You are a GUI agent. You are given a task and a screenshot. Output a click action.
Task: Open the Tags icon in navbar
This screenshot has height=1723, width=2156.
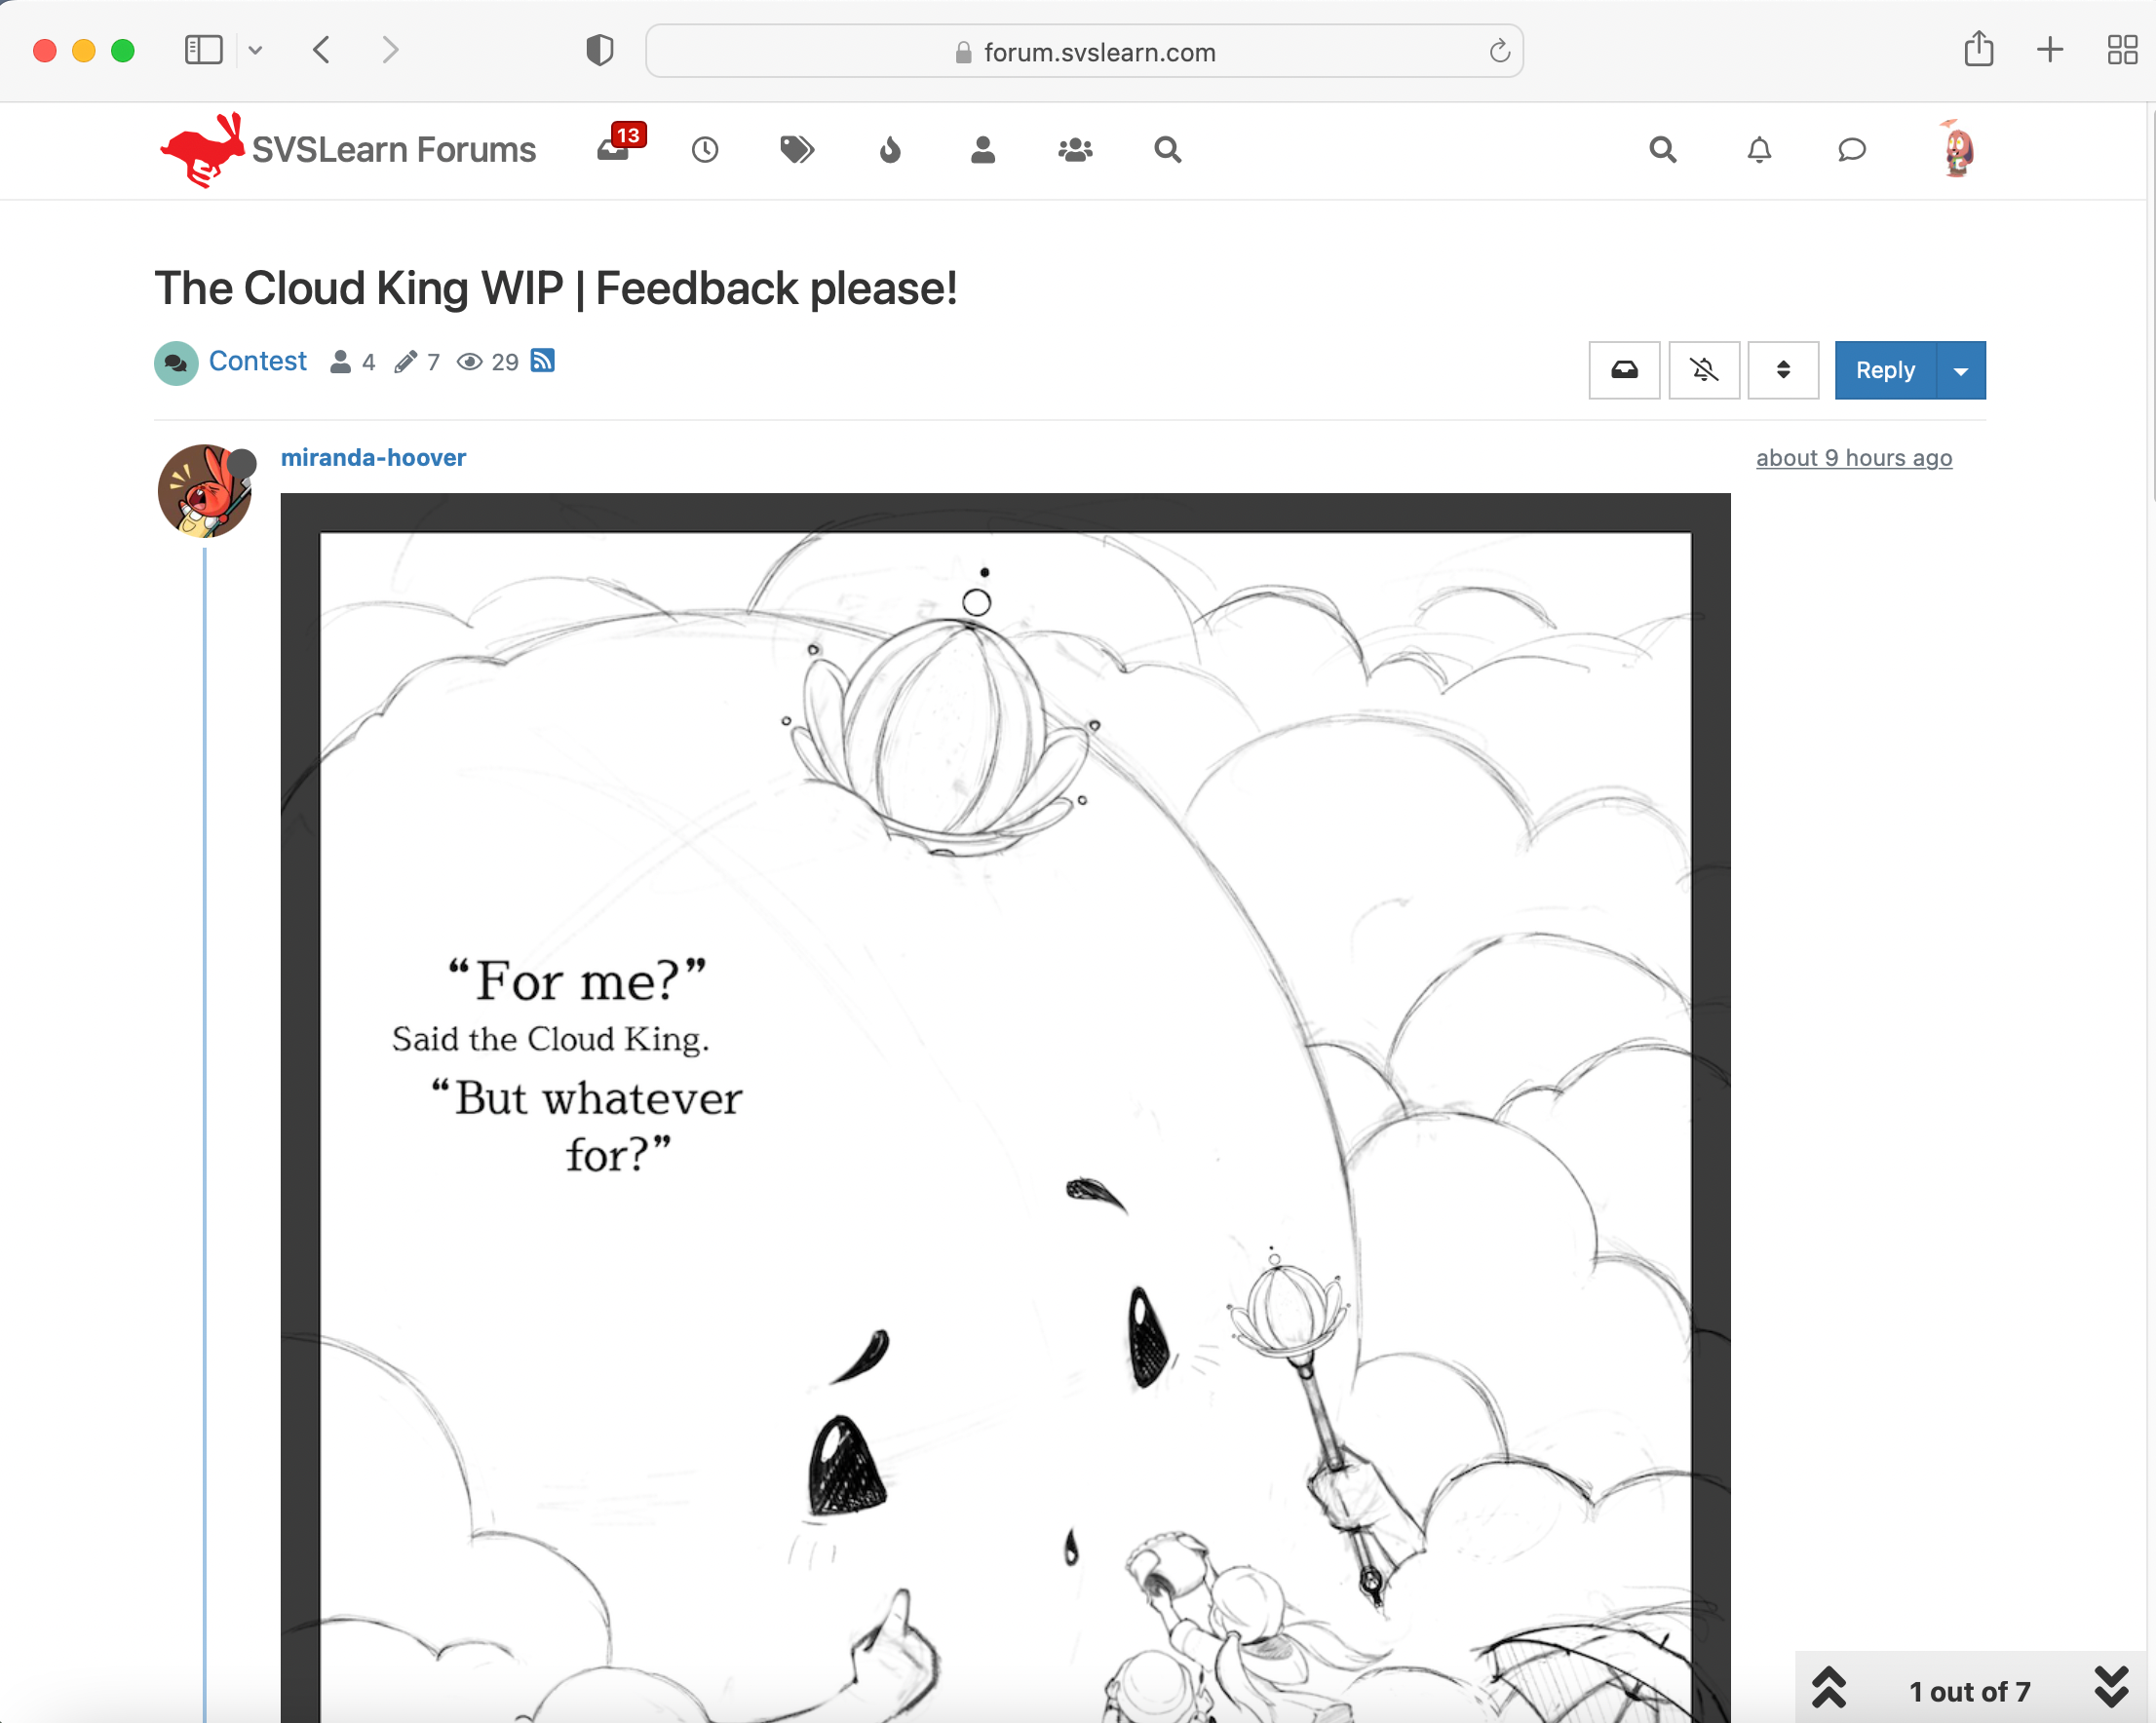(x=797, y=150)
